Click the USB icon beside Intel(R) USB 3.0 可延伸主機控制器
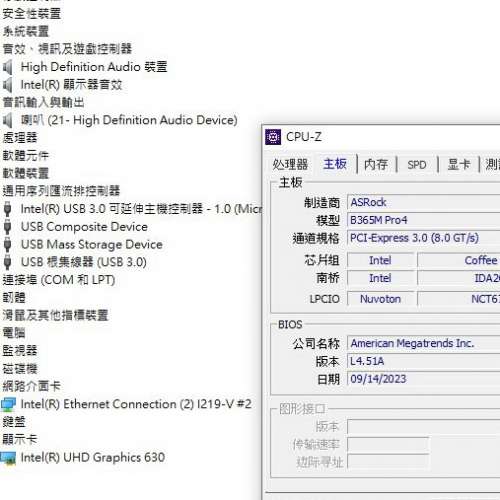Viewport: 500px width, 500px height. coord(7,209)
